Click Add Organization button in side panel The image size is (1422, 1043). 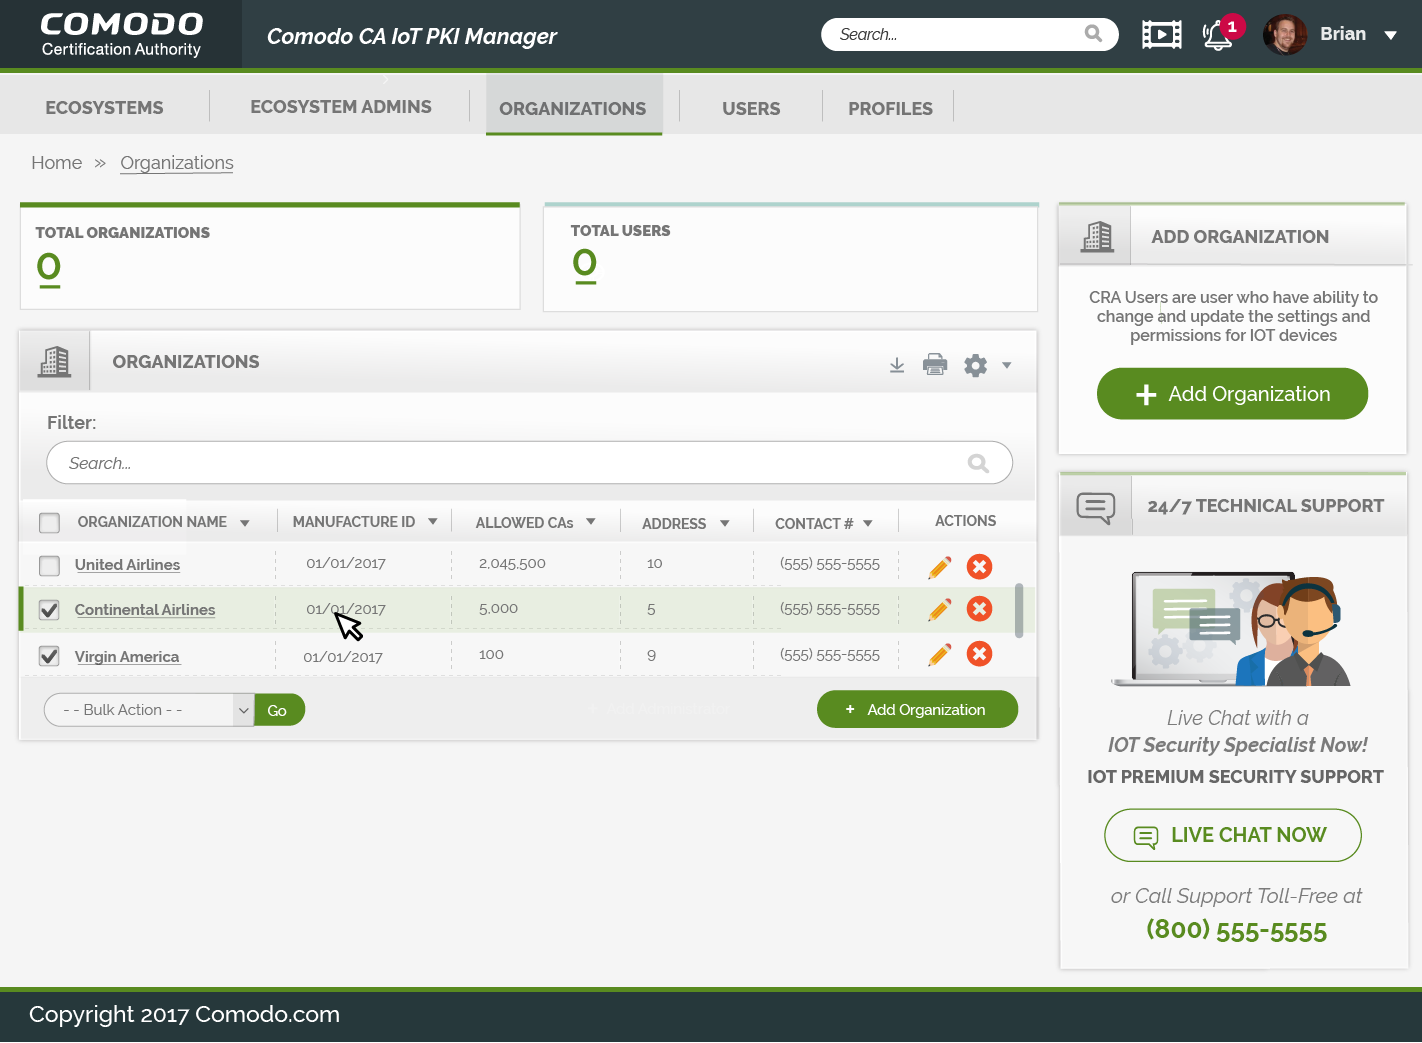(1232, 394)
